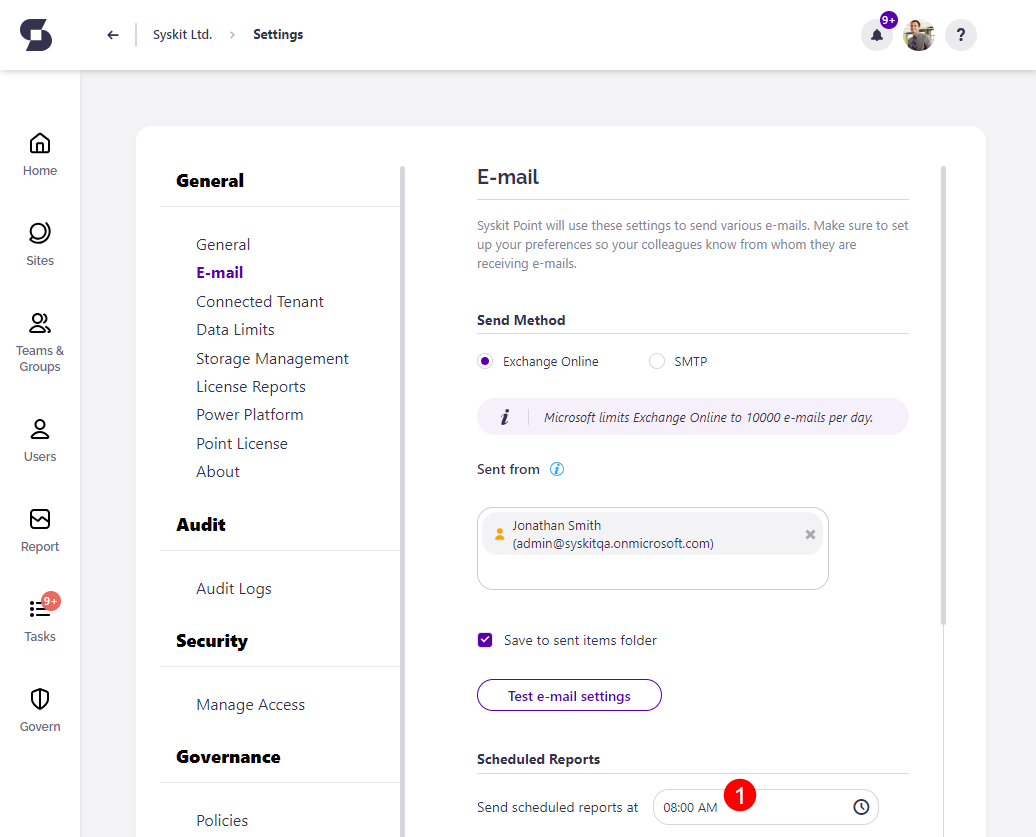Screen dimensions: 1036x837
Task: Open the Home section from the sidebar
Action: pyautogui.click(x=39, y=152)
